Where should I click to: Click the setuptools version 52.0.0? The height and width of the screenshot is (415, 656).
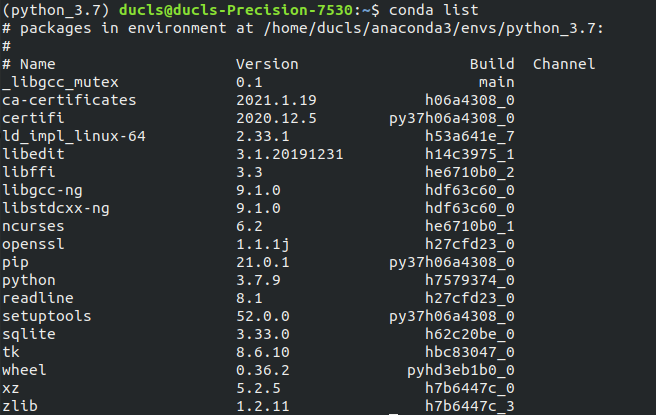pos(262,317)
